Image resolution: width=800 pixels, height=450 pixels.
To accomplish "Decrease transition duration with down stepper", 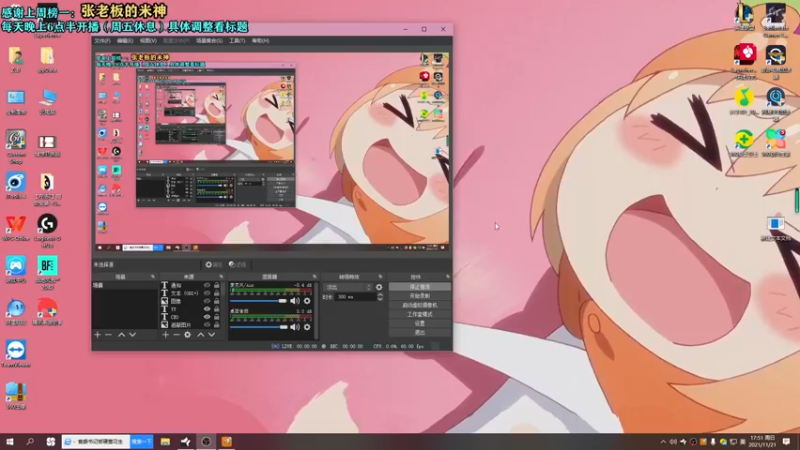I will tap(380, 298).
